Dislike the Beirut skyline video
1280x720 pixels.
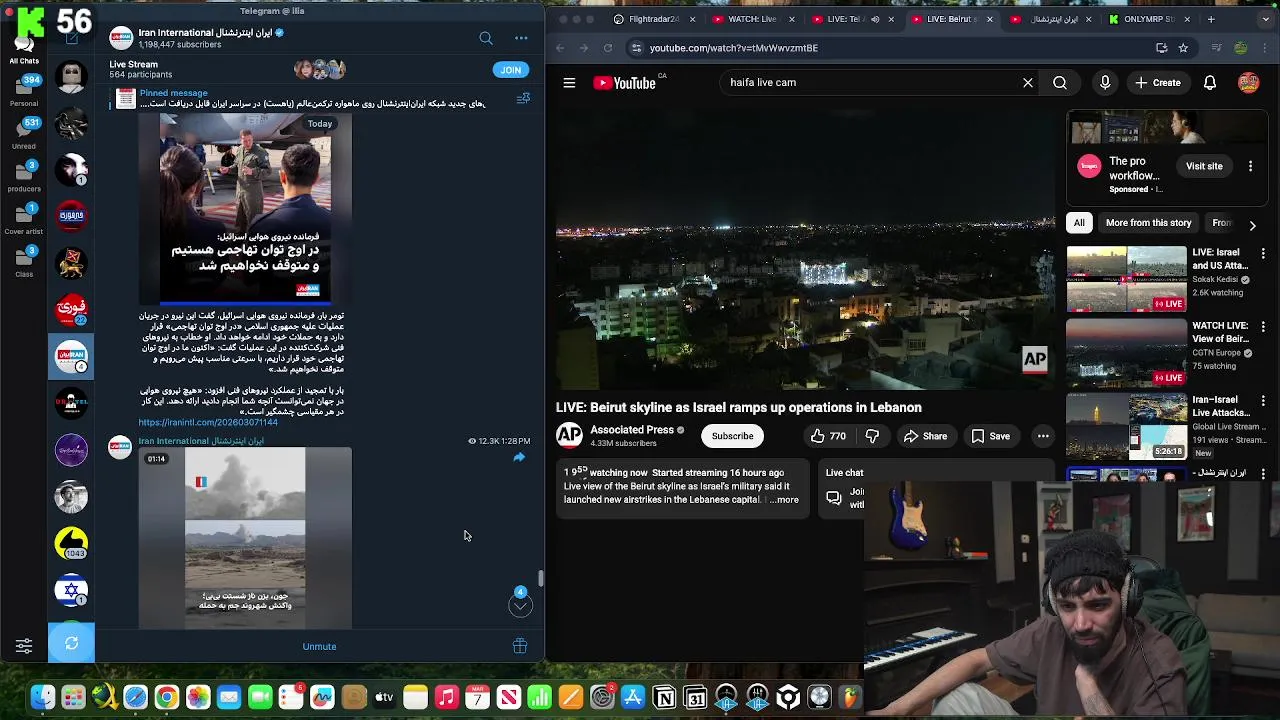tap(872, 436)
